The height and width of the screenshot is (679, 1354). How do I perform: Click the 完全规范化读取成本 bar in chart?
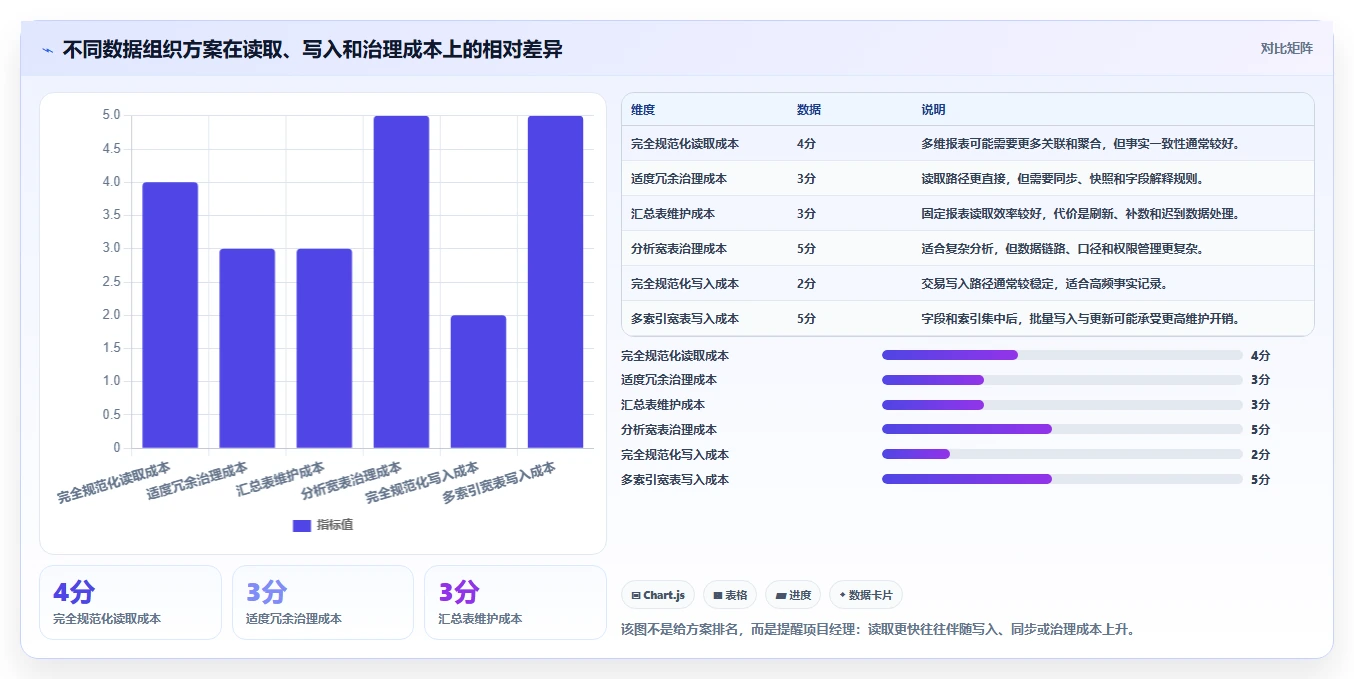click(x=170, y=315)
